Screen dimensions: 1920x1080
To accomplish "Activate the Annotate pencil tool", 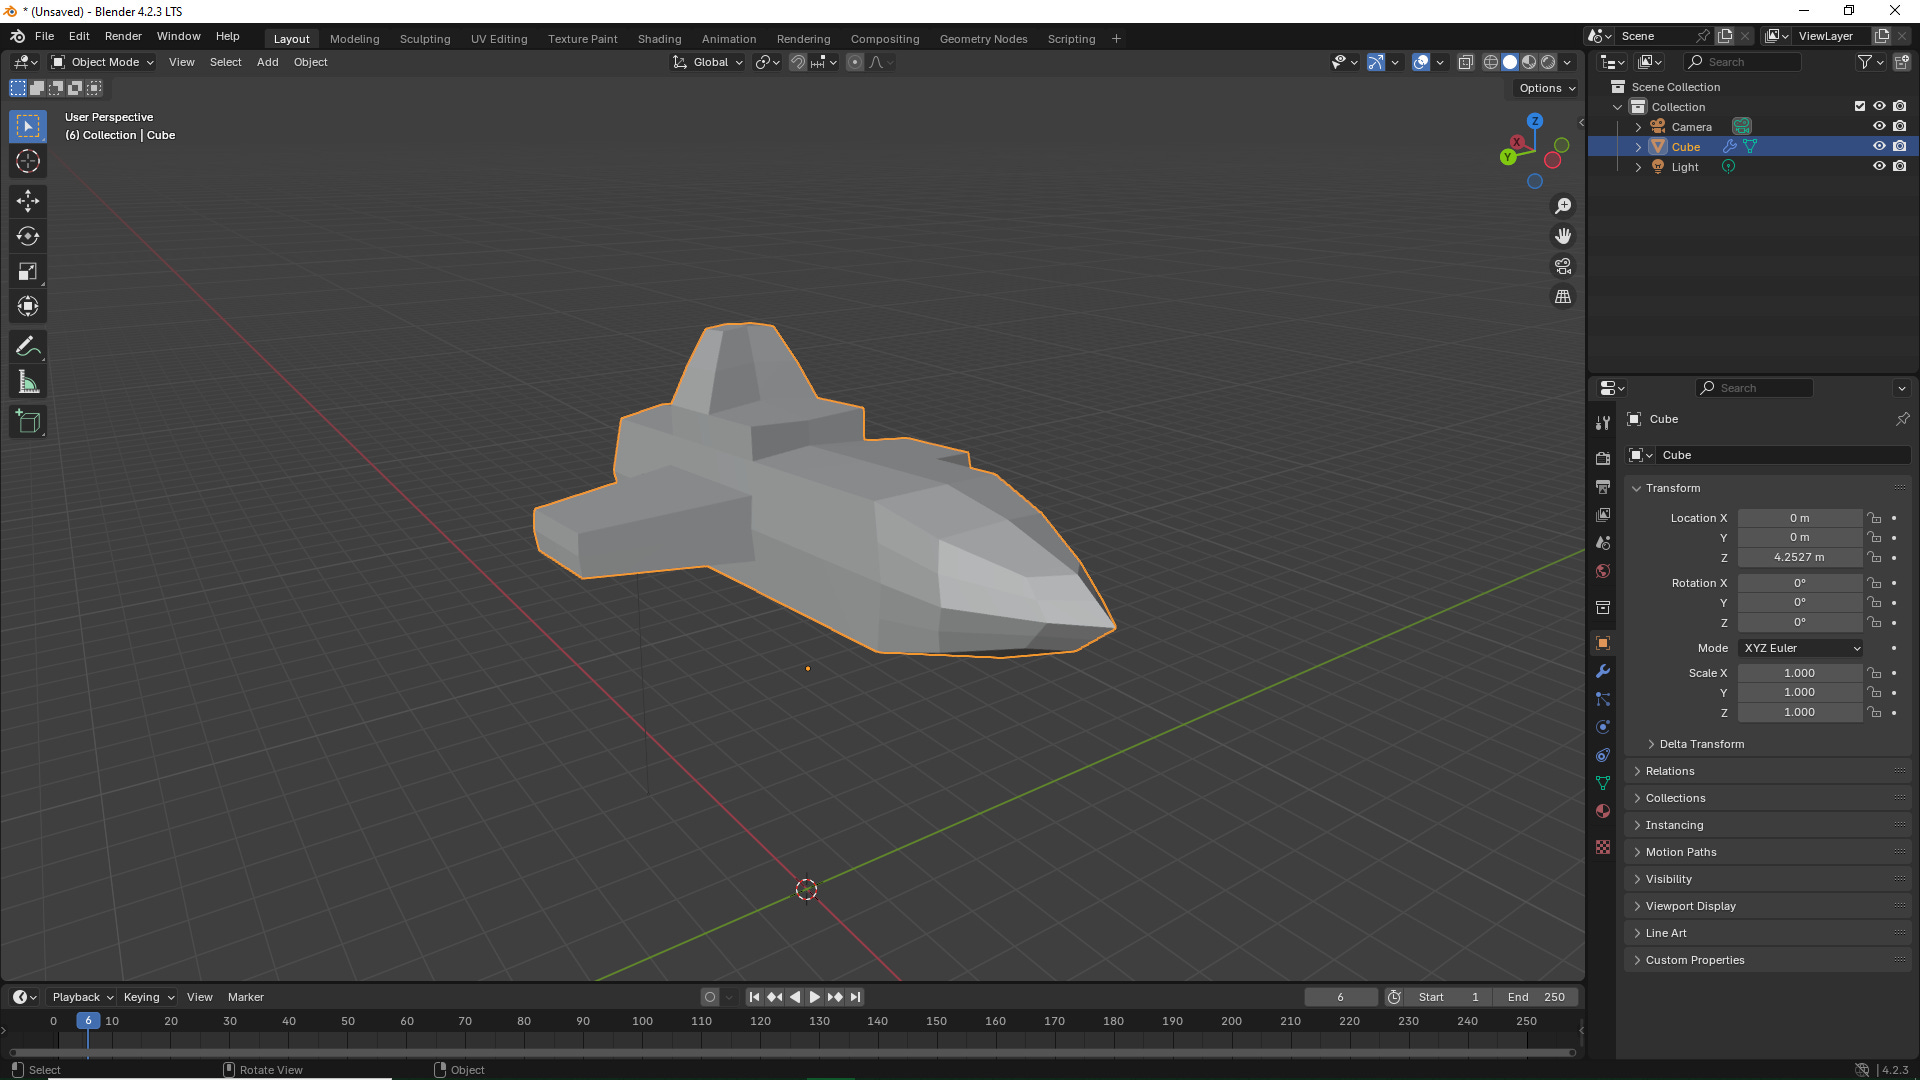I will 28,347.
